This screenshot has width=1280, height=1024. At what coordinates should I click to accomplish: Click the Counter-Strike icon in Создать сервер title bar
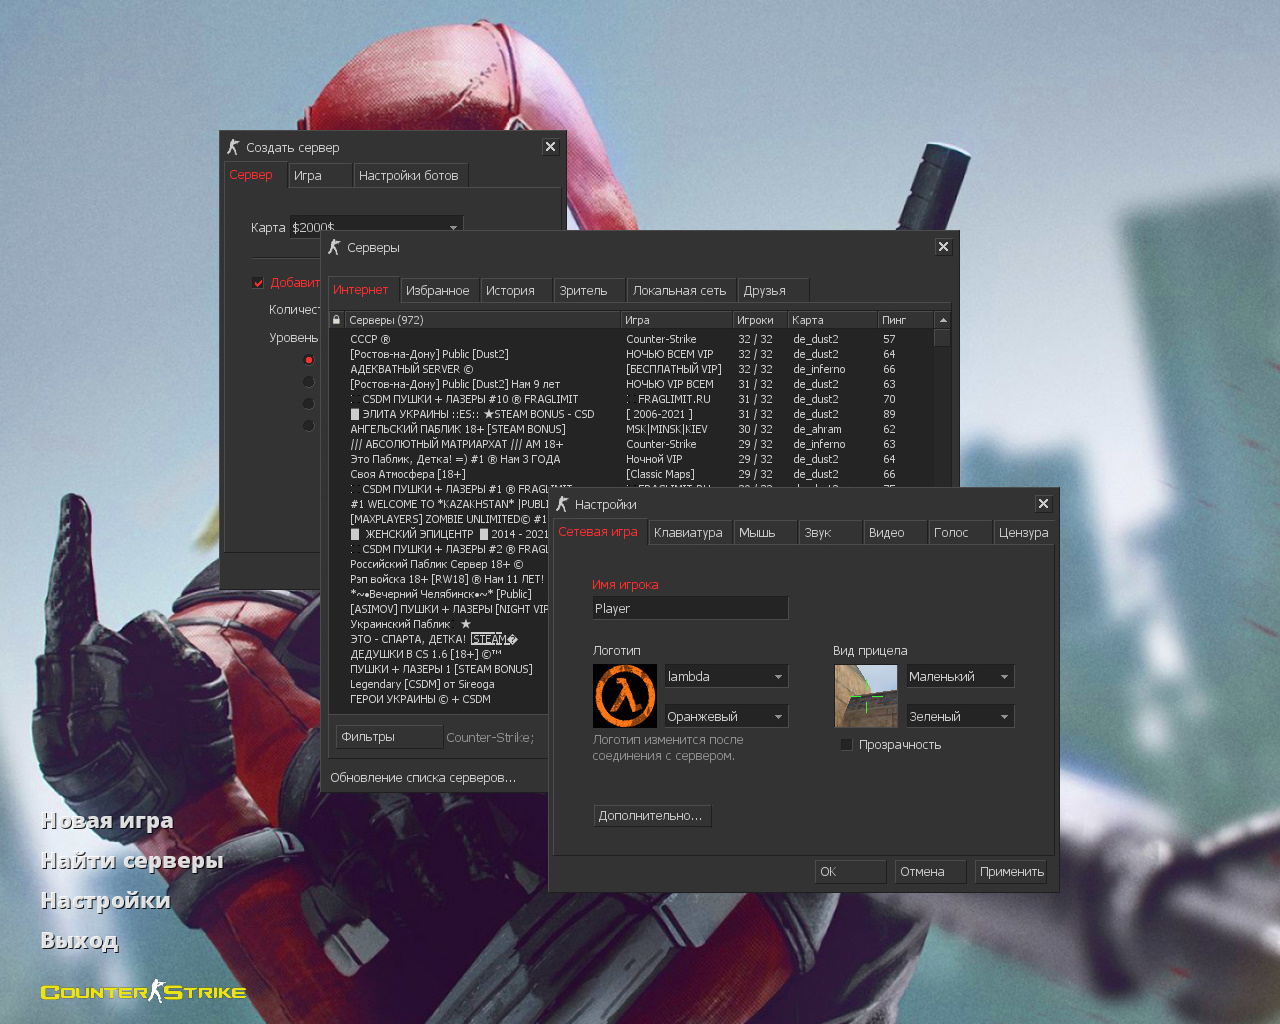coord(234,147)
